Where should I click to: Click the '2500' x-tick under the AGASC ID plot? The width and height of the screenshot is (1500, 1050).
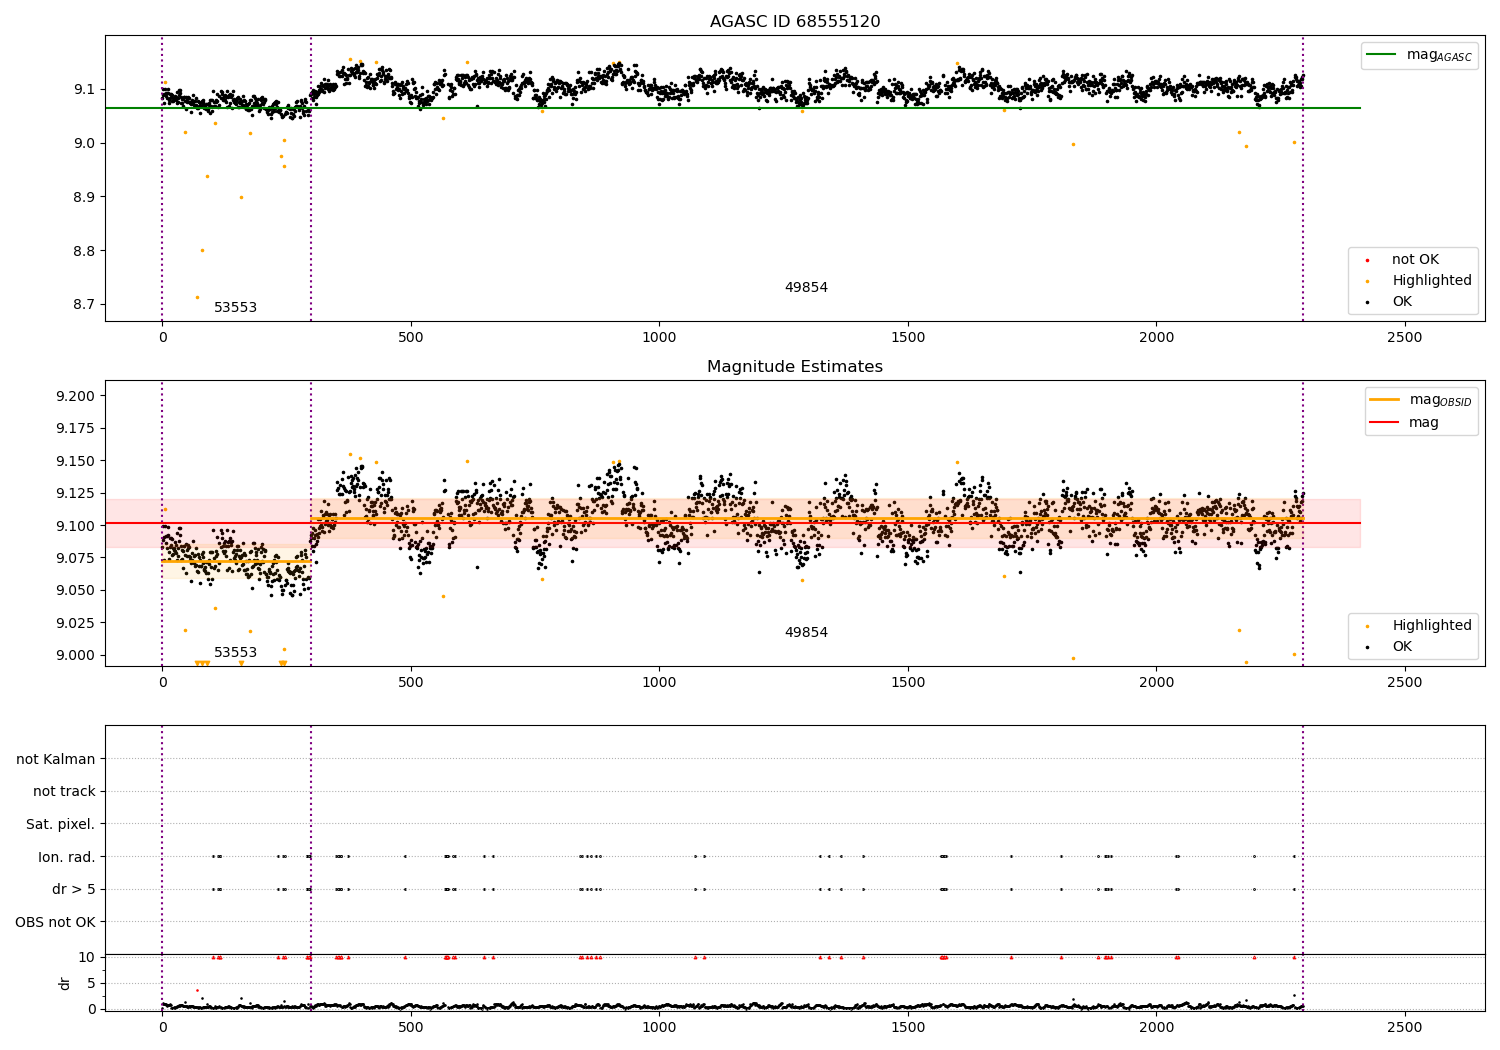[x=1405, y=338]
